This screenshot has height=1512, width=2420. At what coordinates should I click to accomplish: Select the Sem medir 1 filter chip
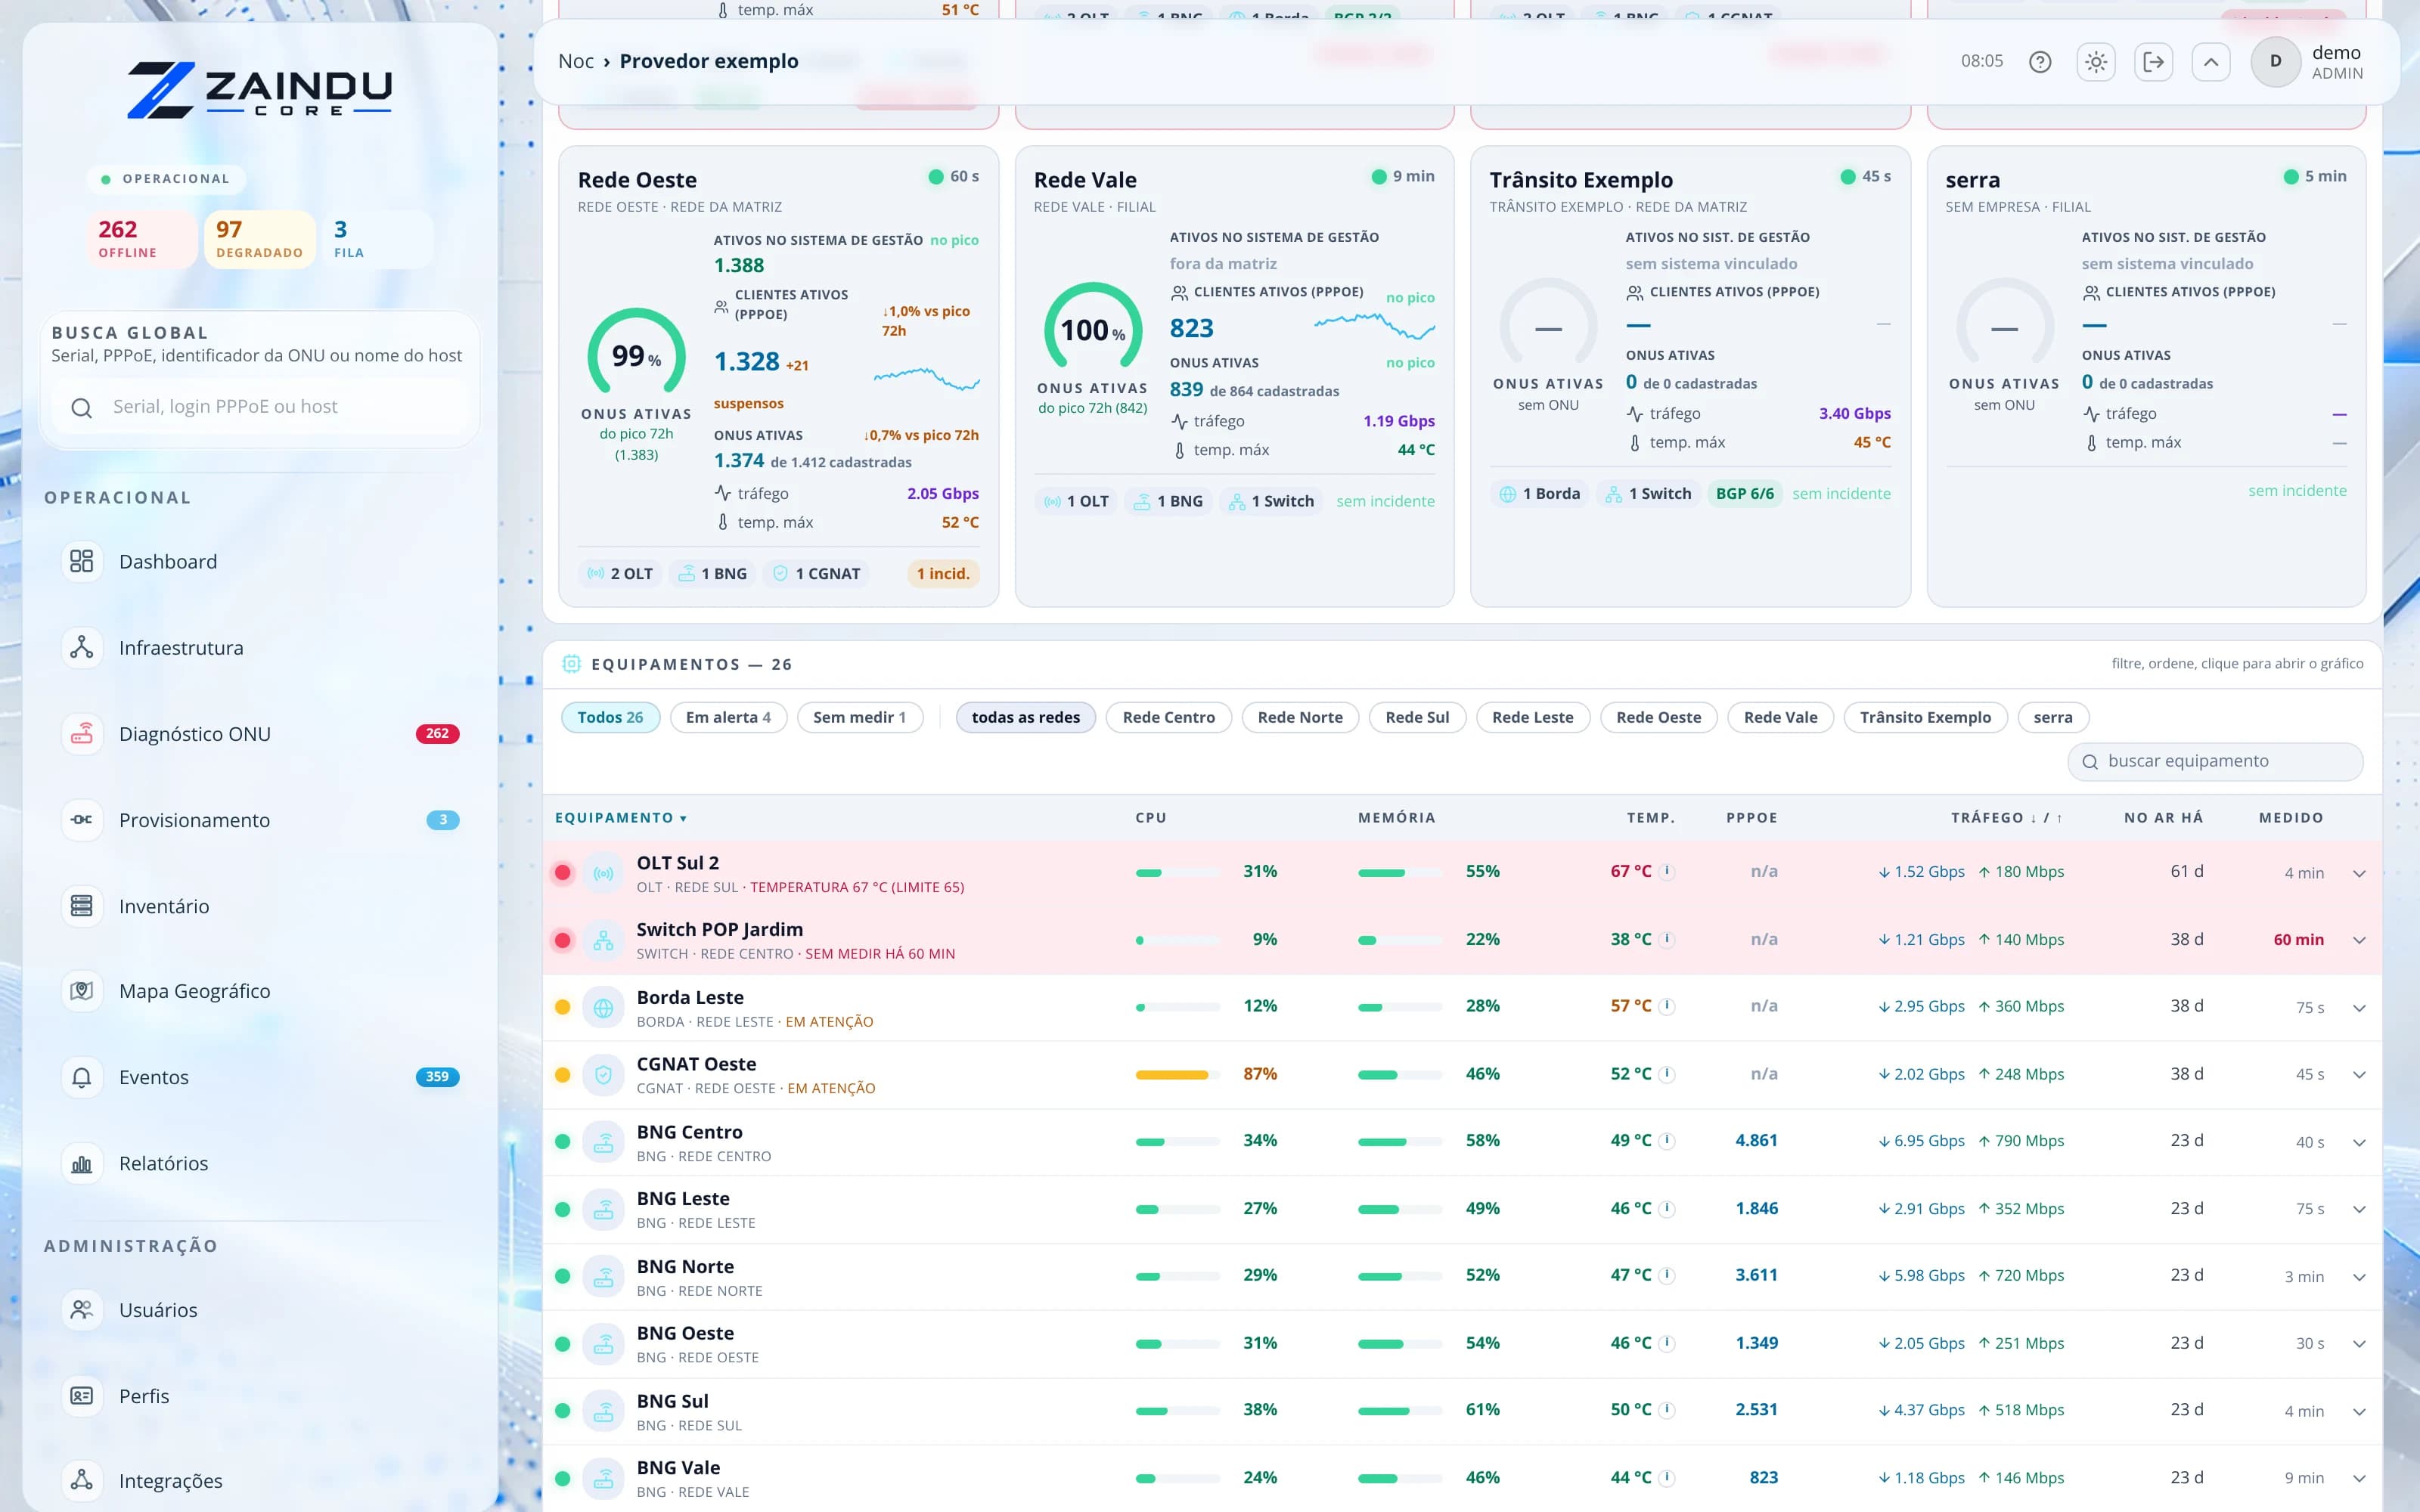pyautogui.click(x=859, y=717)
